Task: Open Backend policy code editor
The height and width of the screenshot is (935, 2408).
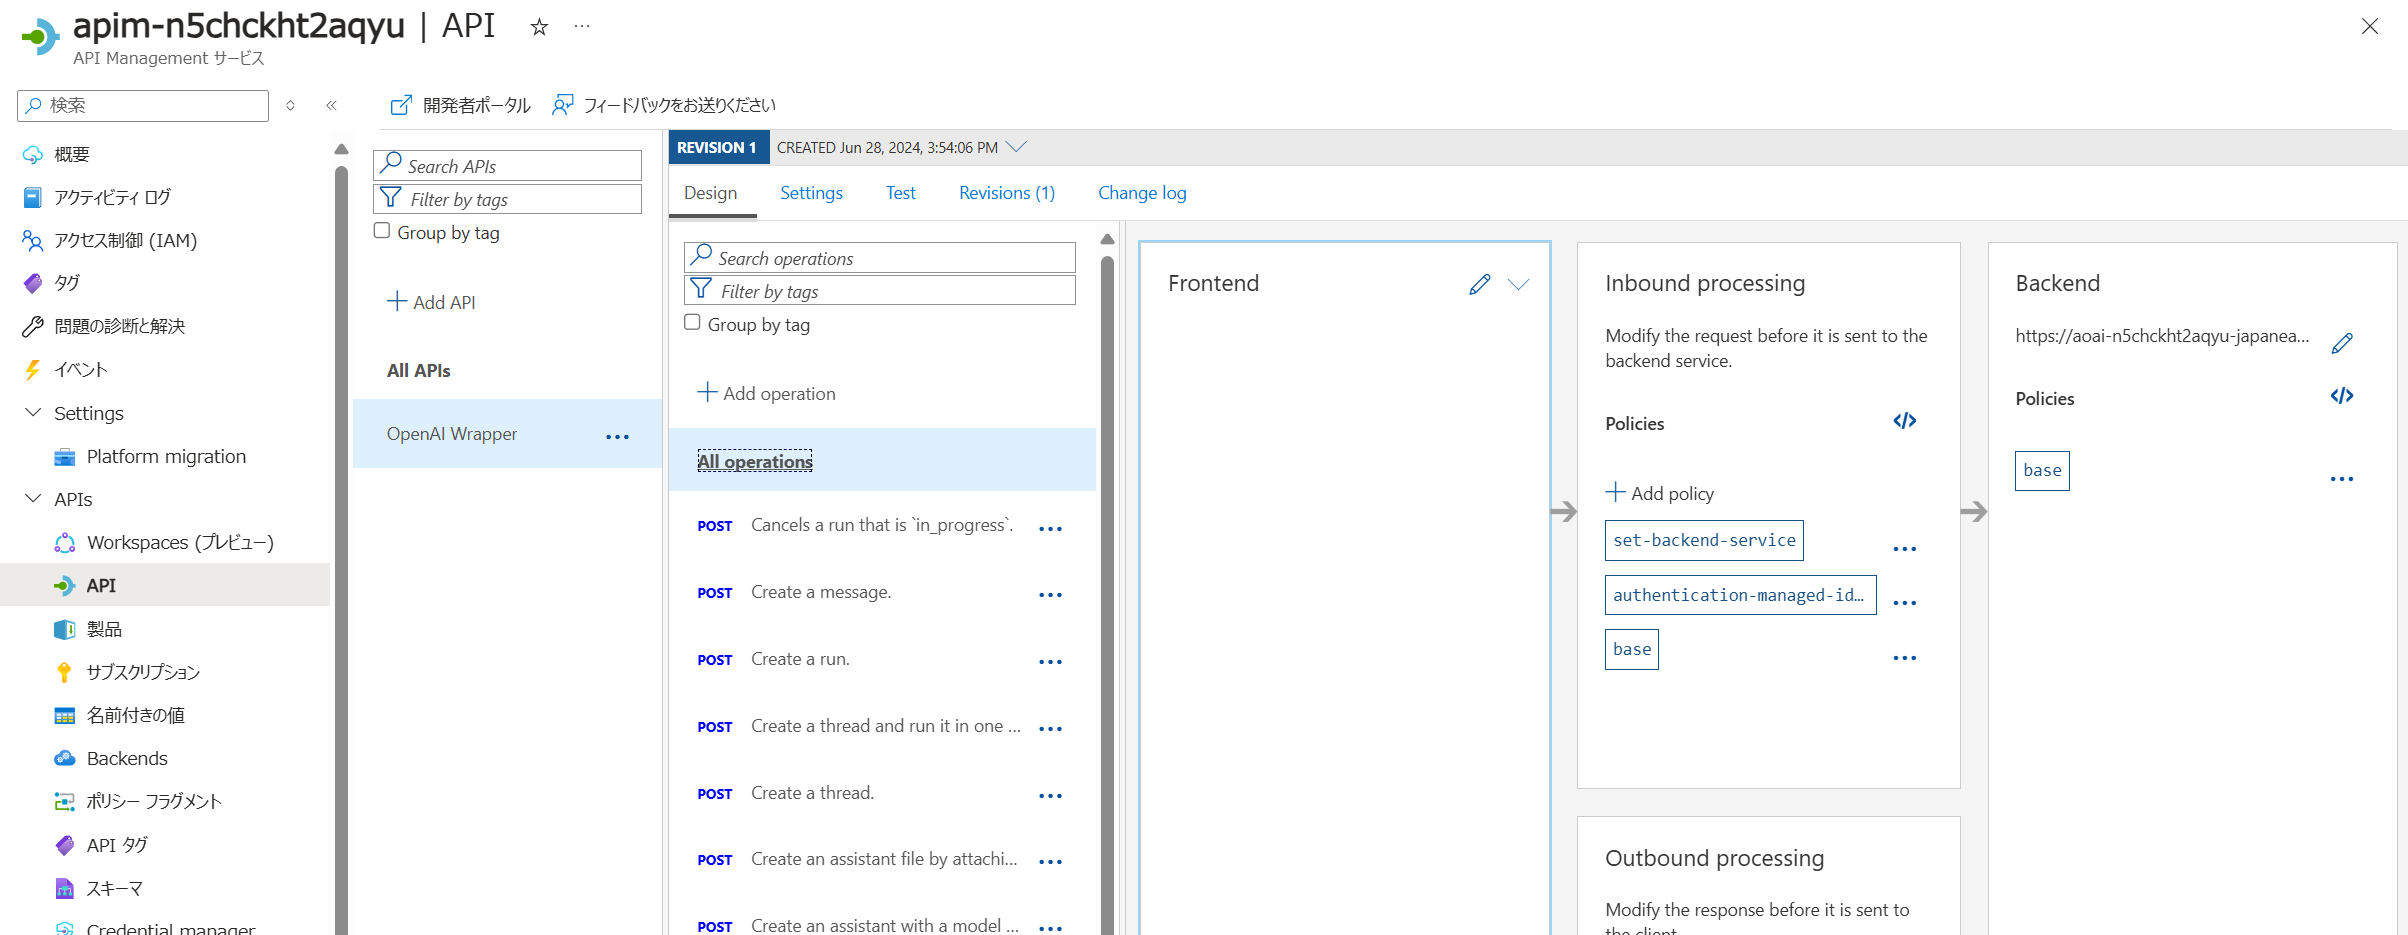Action: [x=2342, y=396]
